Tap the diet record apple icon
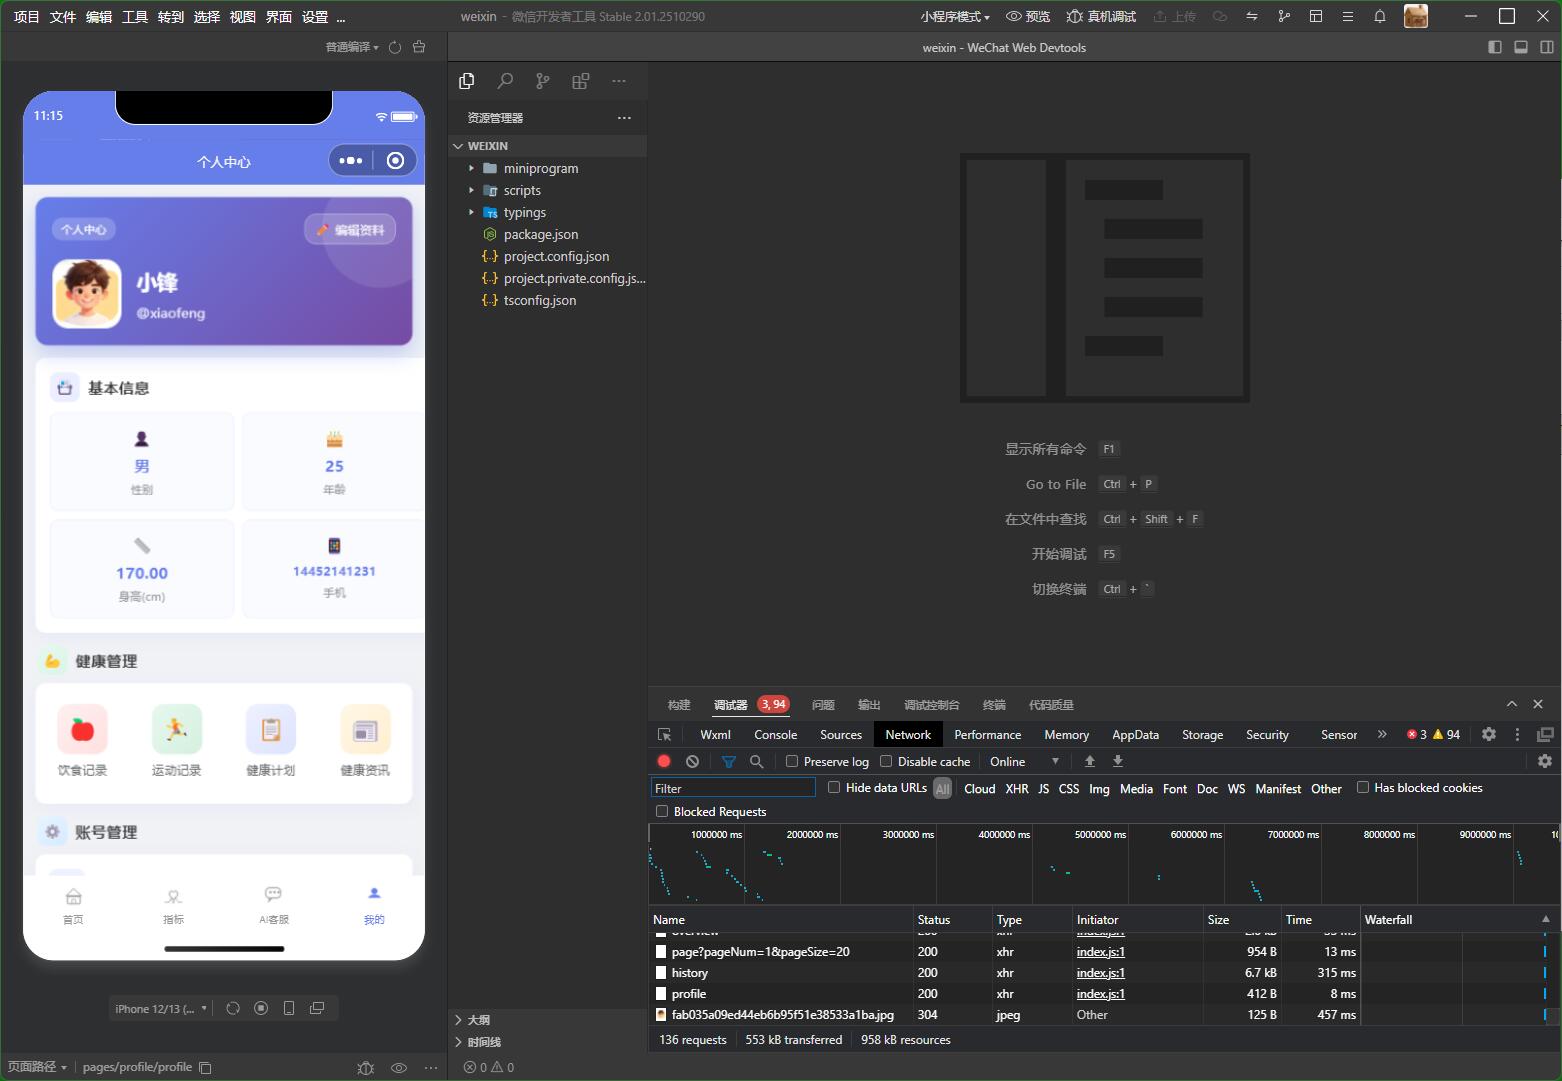 83,729
